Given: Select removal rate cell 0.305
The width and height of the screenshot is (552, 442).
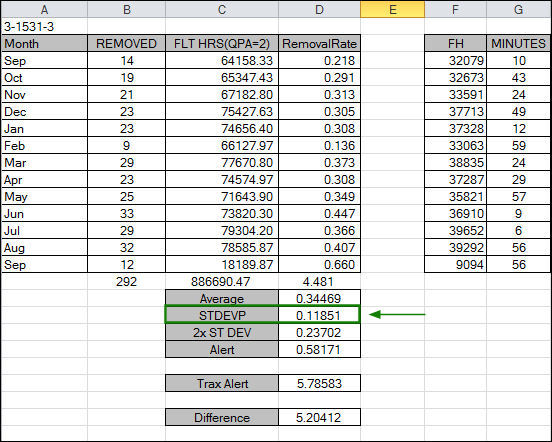Looking at the screenshot, I should 319,112.
